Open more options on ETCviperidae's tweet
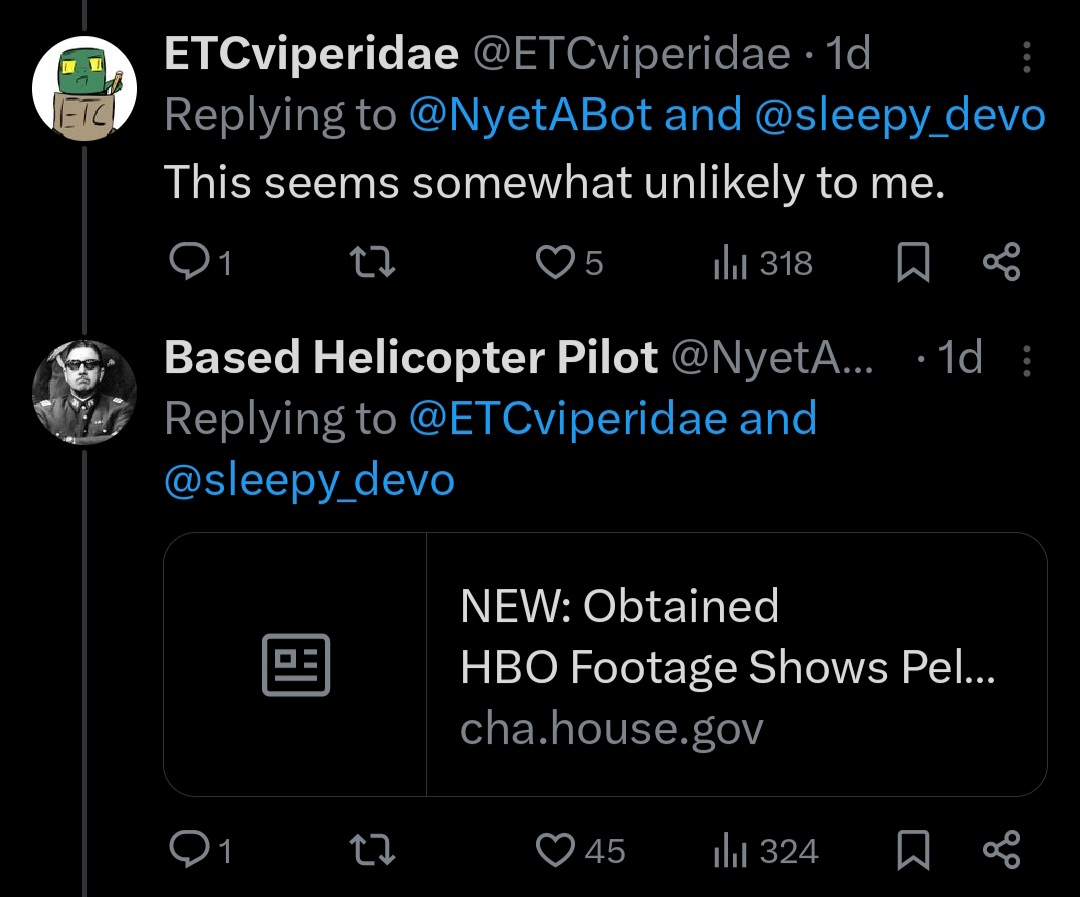The width and height of the screenshot is (1080, 897). point(1026,56)
